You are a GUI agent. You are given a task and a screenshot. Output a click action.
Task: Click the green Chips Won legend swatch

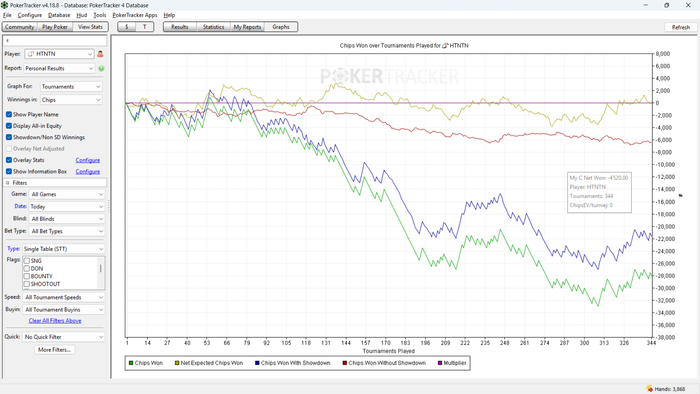[x=131, y=363]
